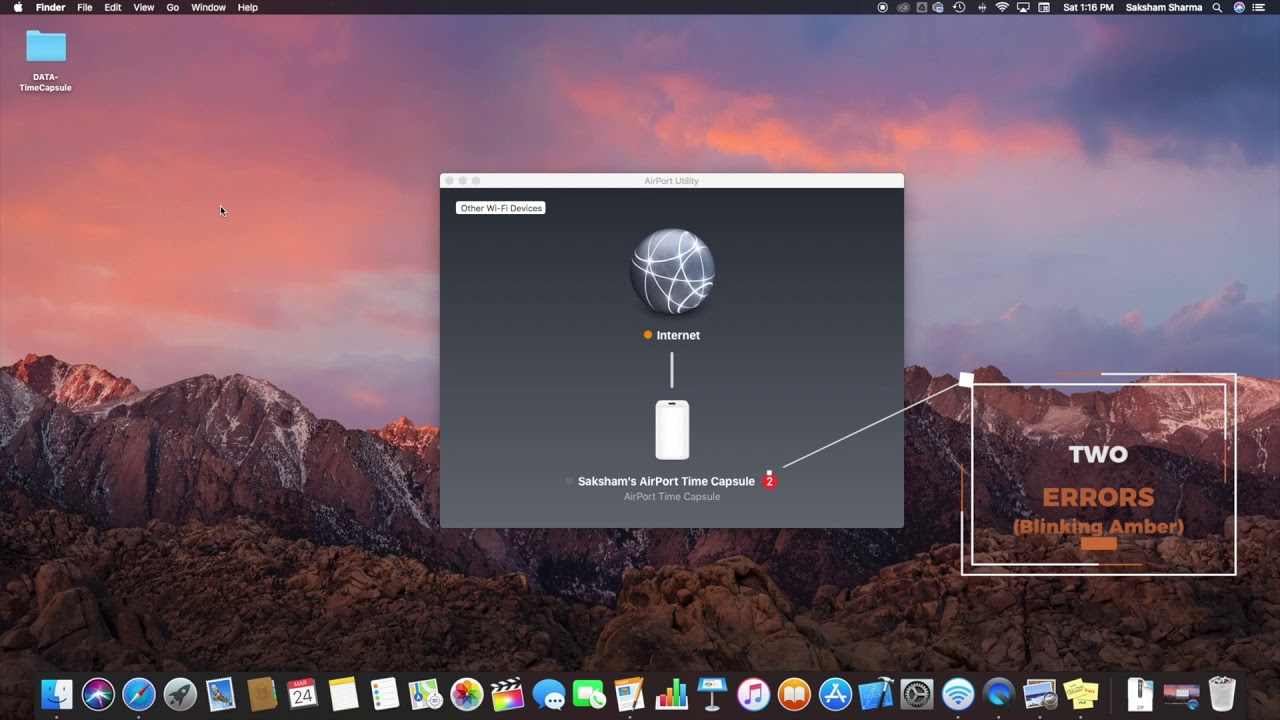1280x720 pixels.
Task: Select the Internet globe icon in AirPort Utility
Action: (x=672, y=272)
